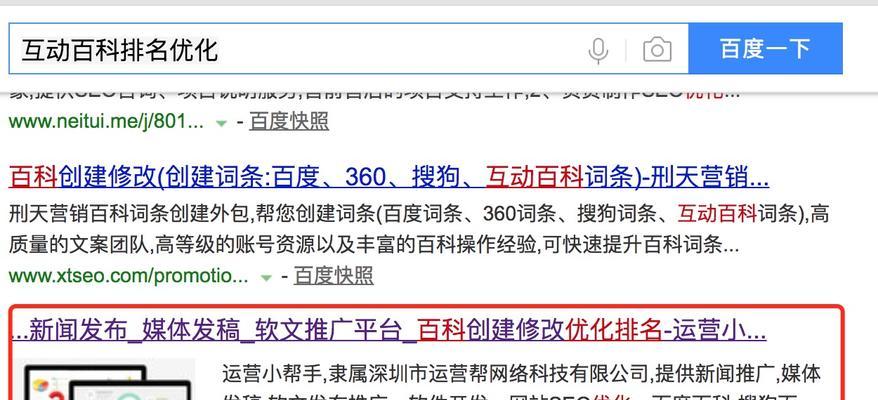The width and height of the screenshot is (878, 400).
Task: Open 百度快照 link next to www.xtseo.com
Action: [x=334, y=276]
